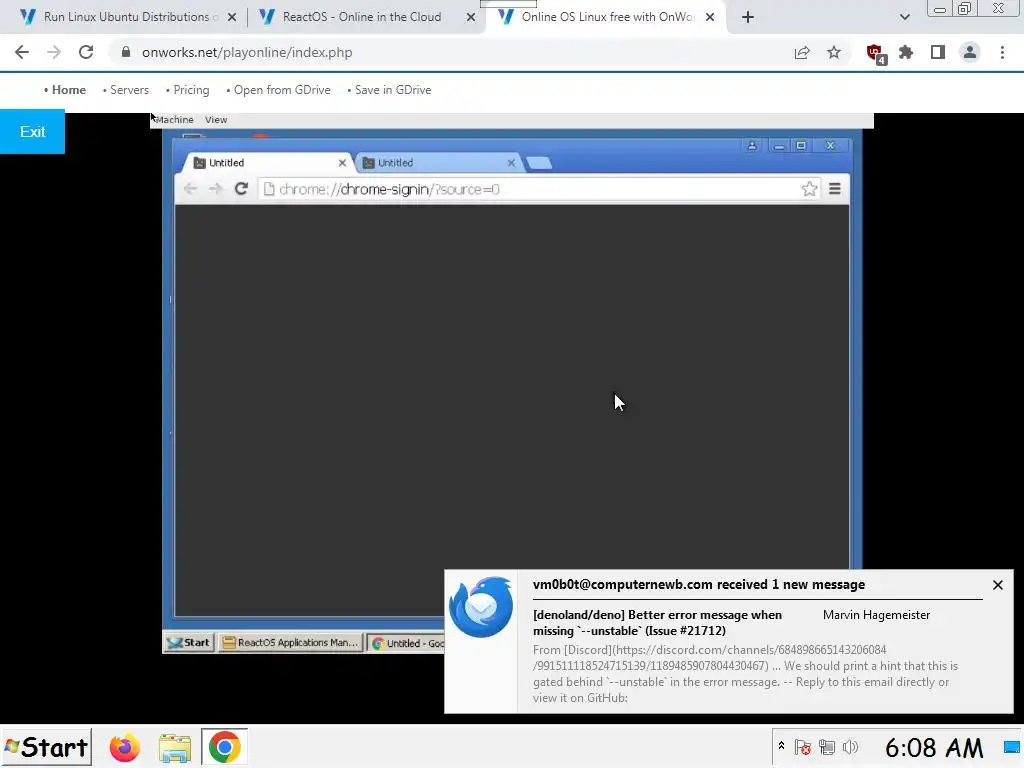Image resolution: width=1024 pixels, height=768 pixels.
Task: Open the uBlock extension showing badge 4
Action: (x=875, y=54)
